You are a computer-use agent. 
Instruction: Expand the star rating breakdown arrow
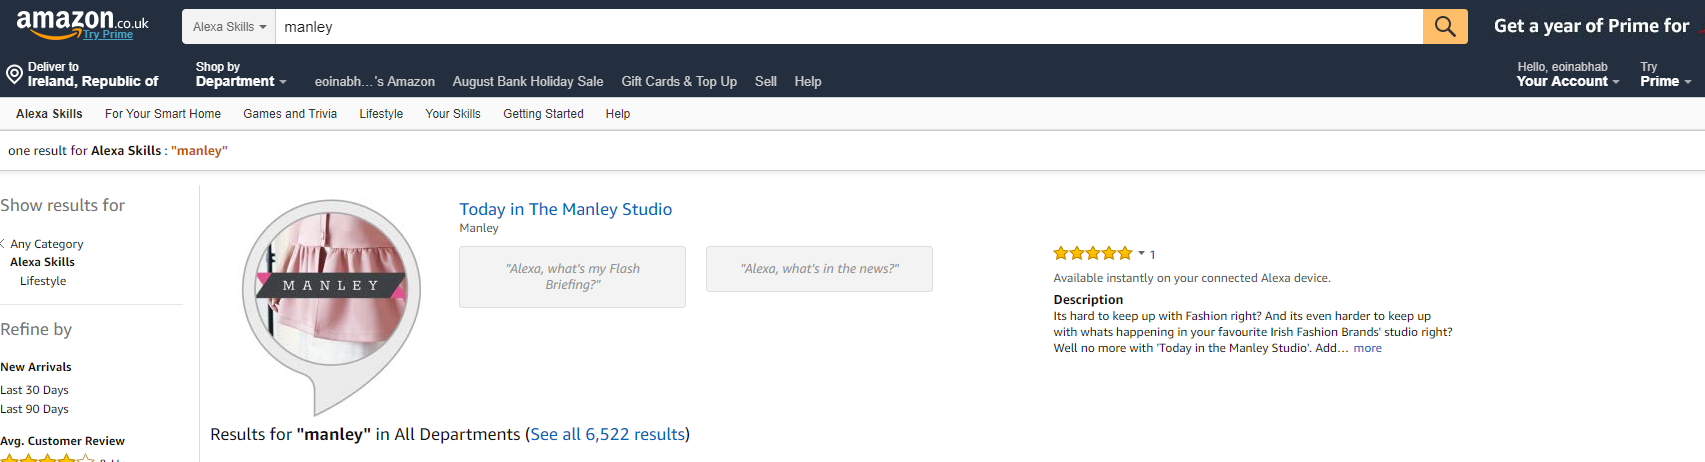pos(1141,253)
